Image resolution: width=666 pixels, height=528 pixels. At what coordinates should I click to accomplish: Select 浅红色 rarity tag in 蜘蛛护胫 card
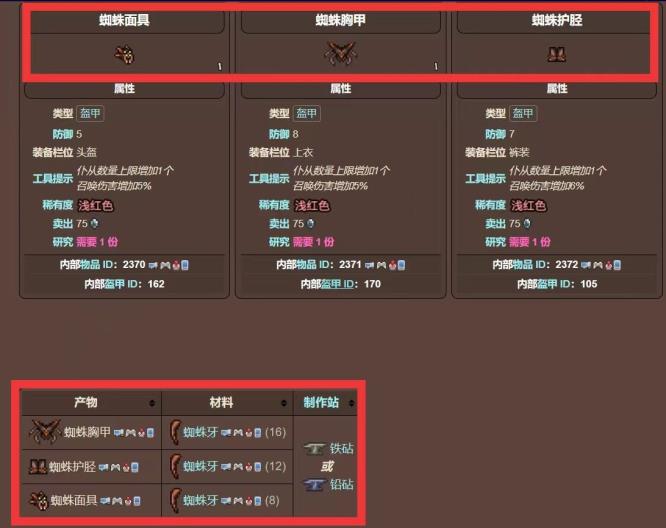[528, 206]
